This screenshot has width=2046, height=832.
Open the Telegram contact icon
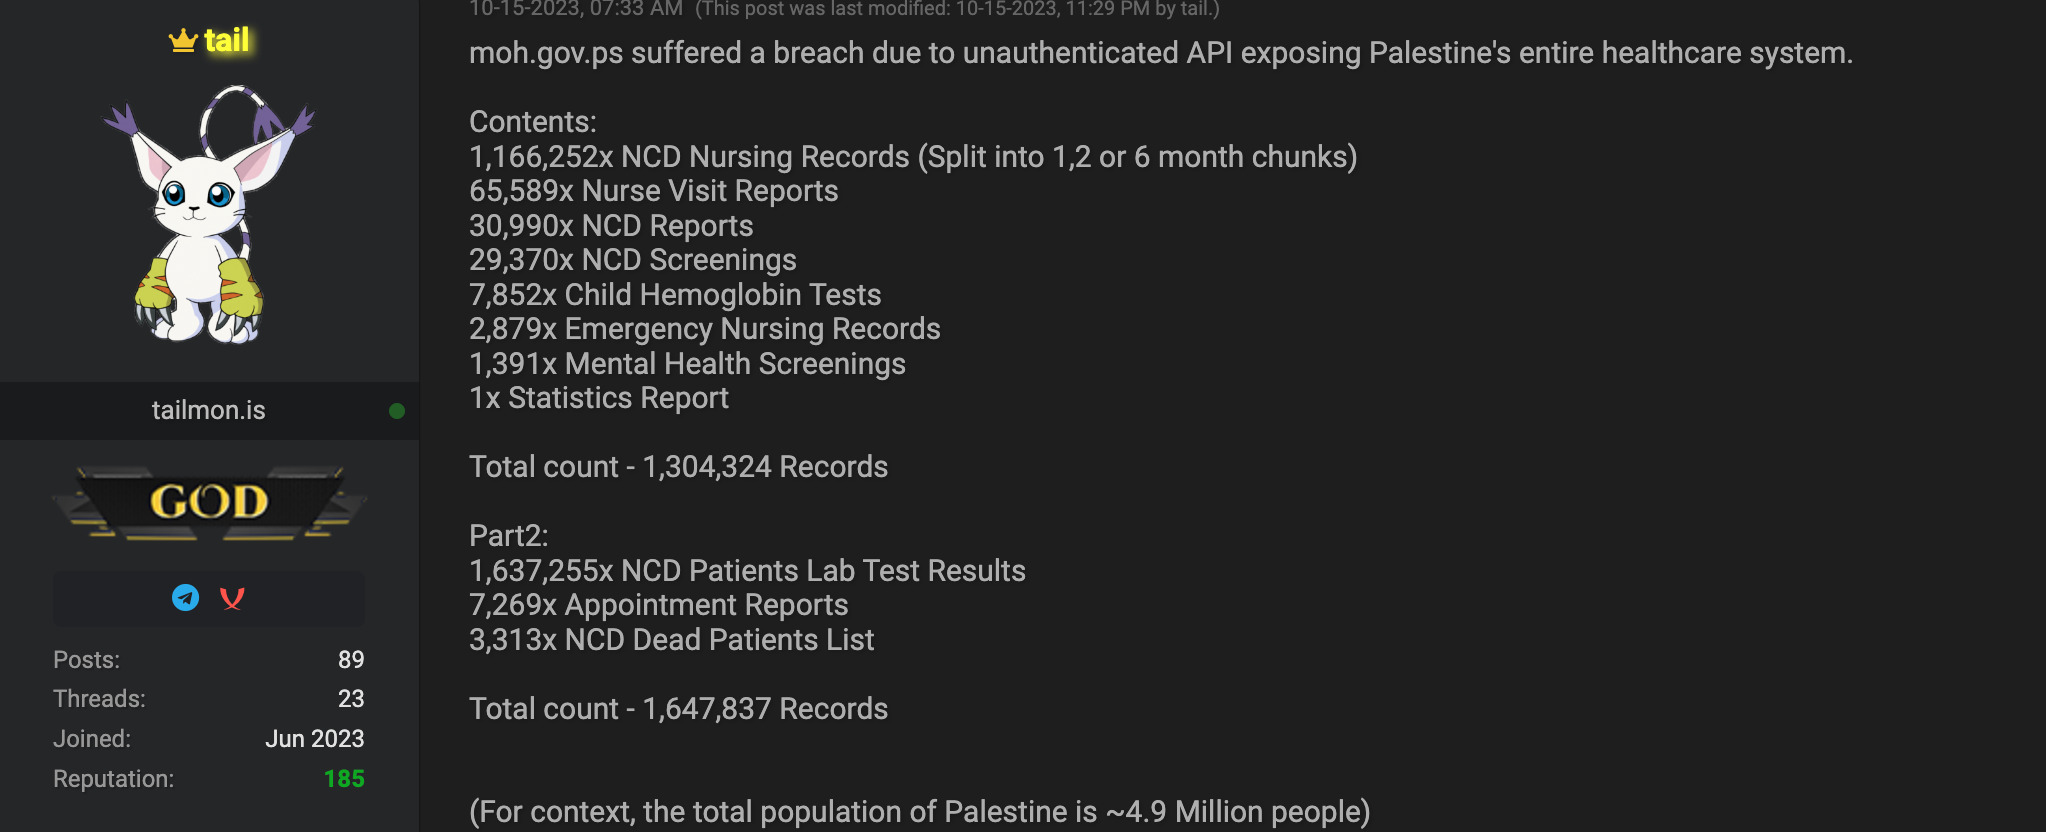tap(186, 598)
